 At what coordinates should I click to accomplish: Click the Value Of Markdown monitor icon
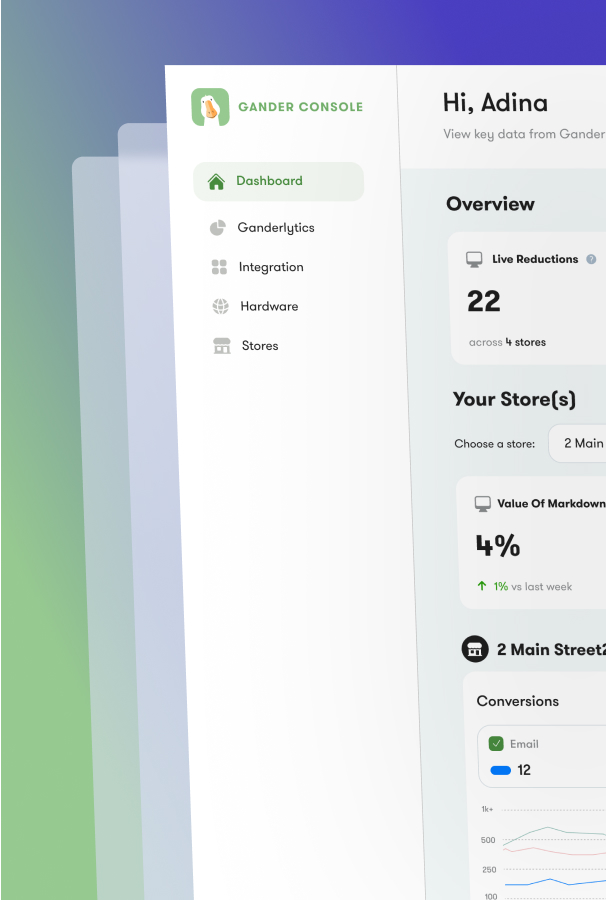click(483, 504)
